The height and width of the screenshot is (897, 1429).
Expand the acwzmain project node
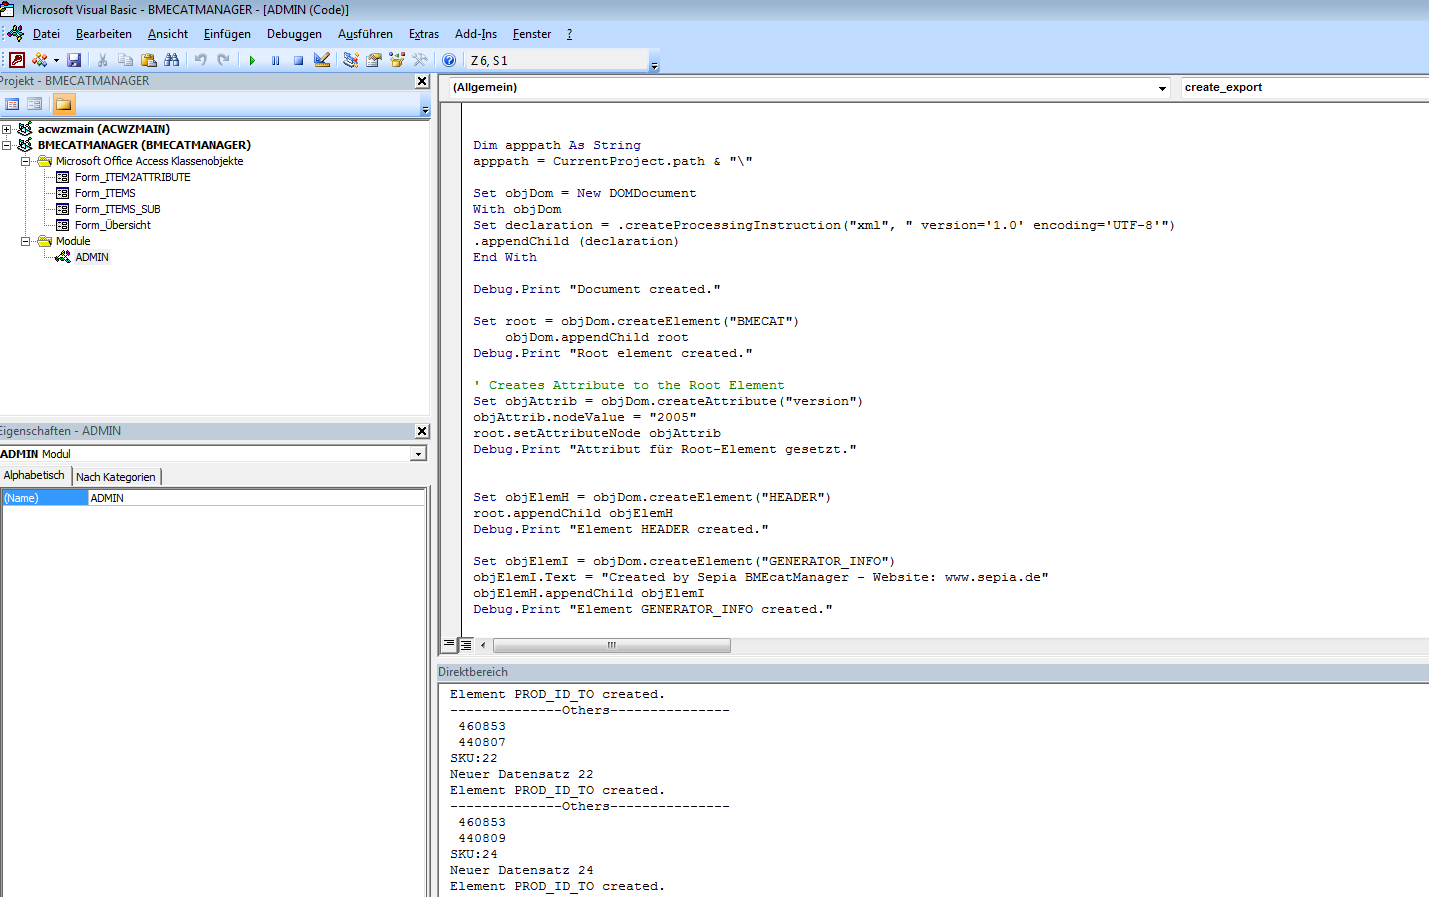pyautogui.click(x=8, y=128)
